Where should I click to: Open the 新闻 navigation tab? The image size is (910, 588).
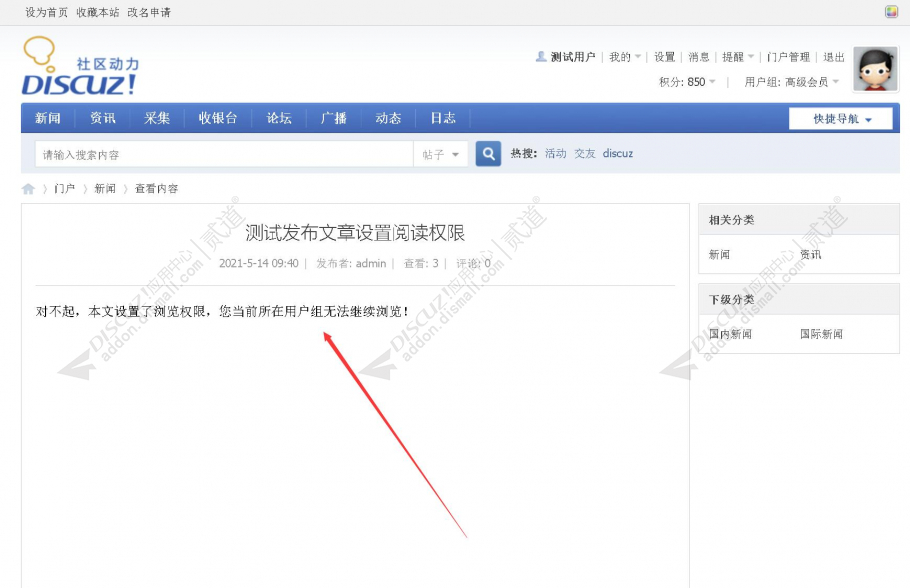48,118
